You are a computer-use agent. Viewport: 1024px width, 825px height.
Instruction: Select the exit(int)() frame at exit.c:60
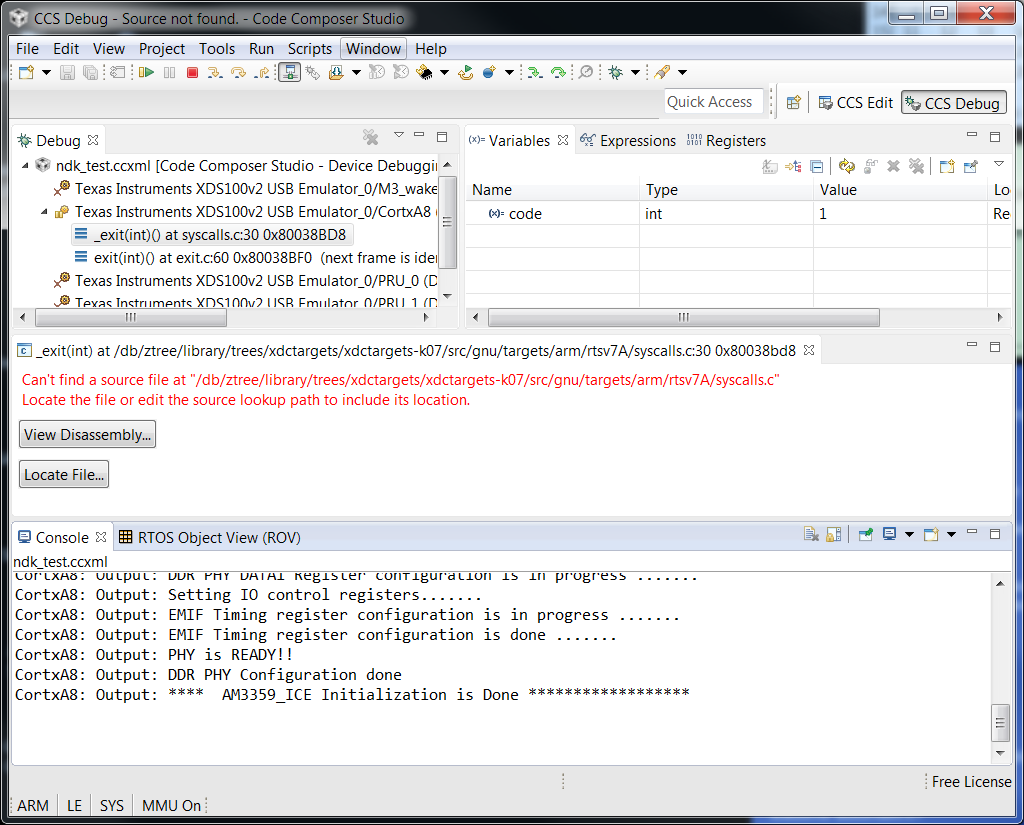pyautogui.click(x=256, y=258)
